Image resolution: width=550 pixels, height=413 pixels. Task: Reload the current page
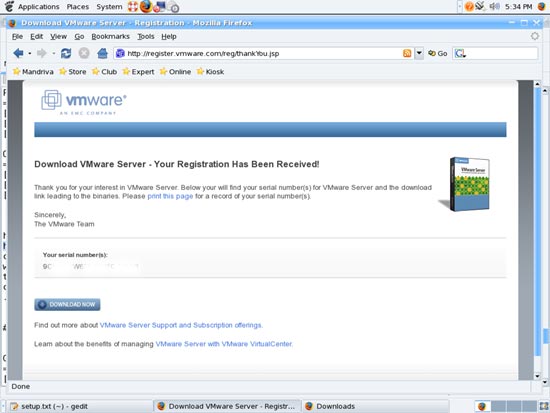point(66,53)
